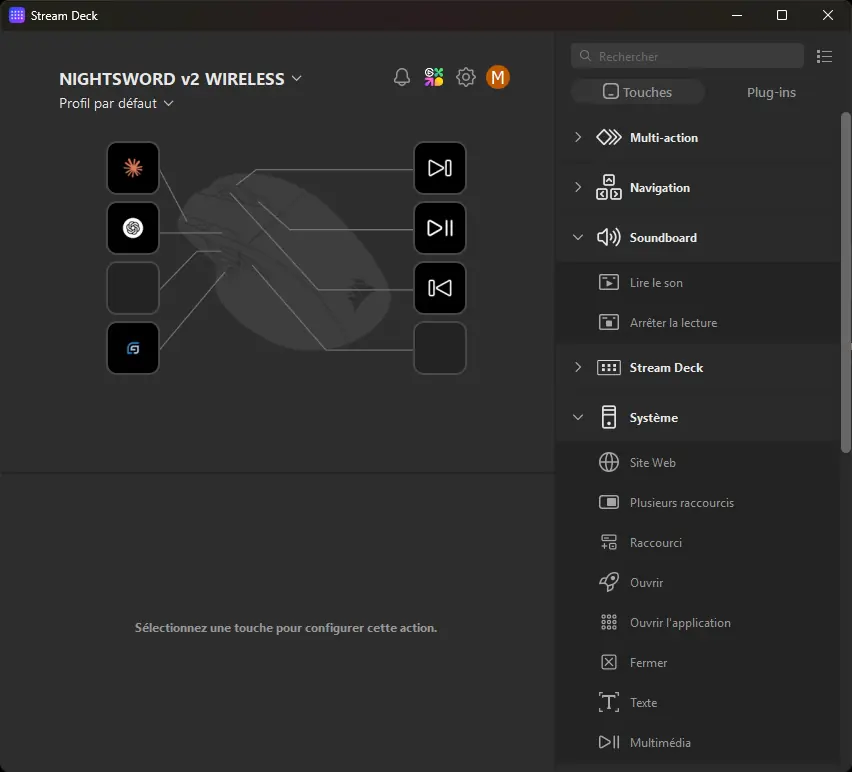Expand the Navigation category chevron
This screenshot has width=852, height=772.
click(x=578, y=187)
